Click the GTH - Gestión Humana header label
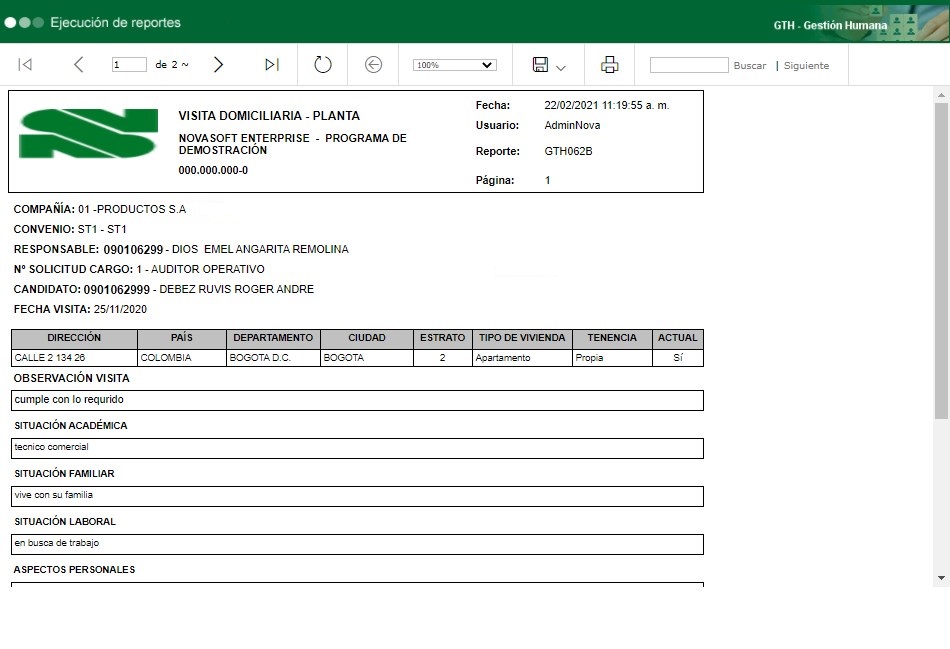The image size is (950, 649). point(830,25)
